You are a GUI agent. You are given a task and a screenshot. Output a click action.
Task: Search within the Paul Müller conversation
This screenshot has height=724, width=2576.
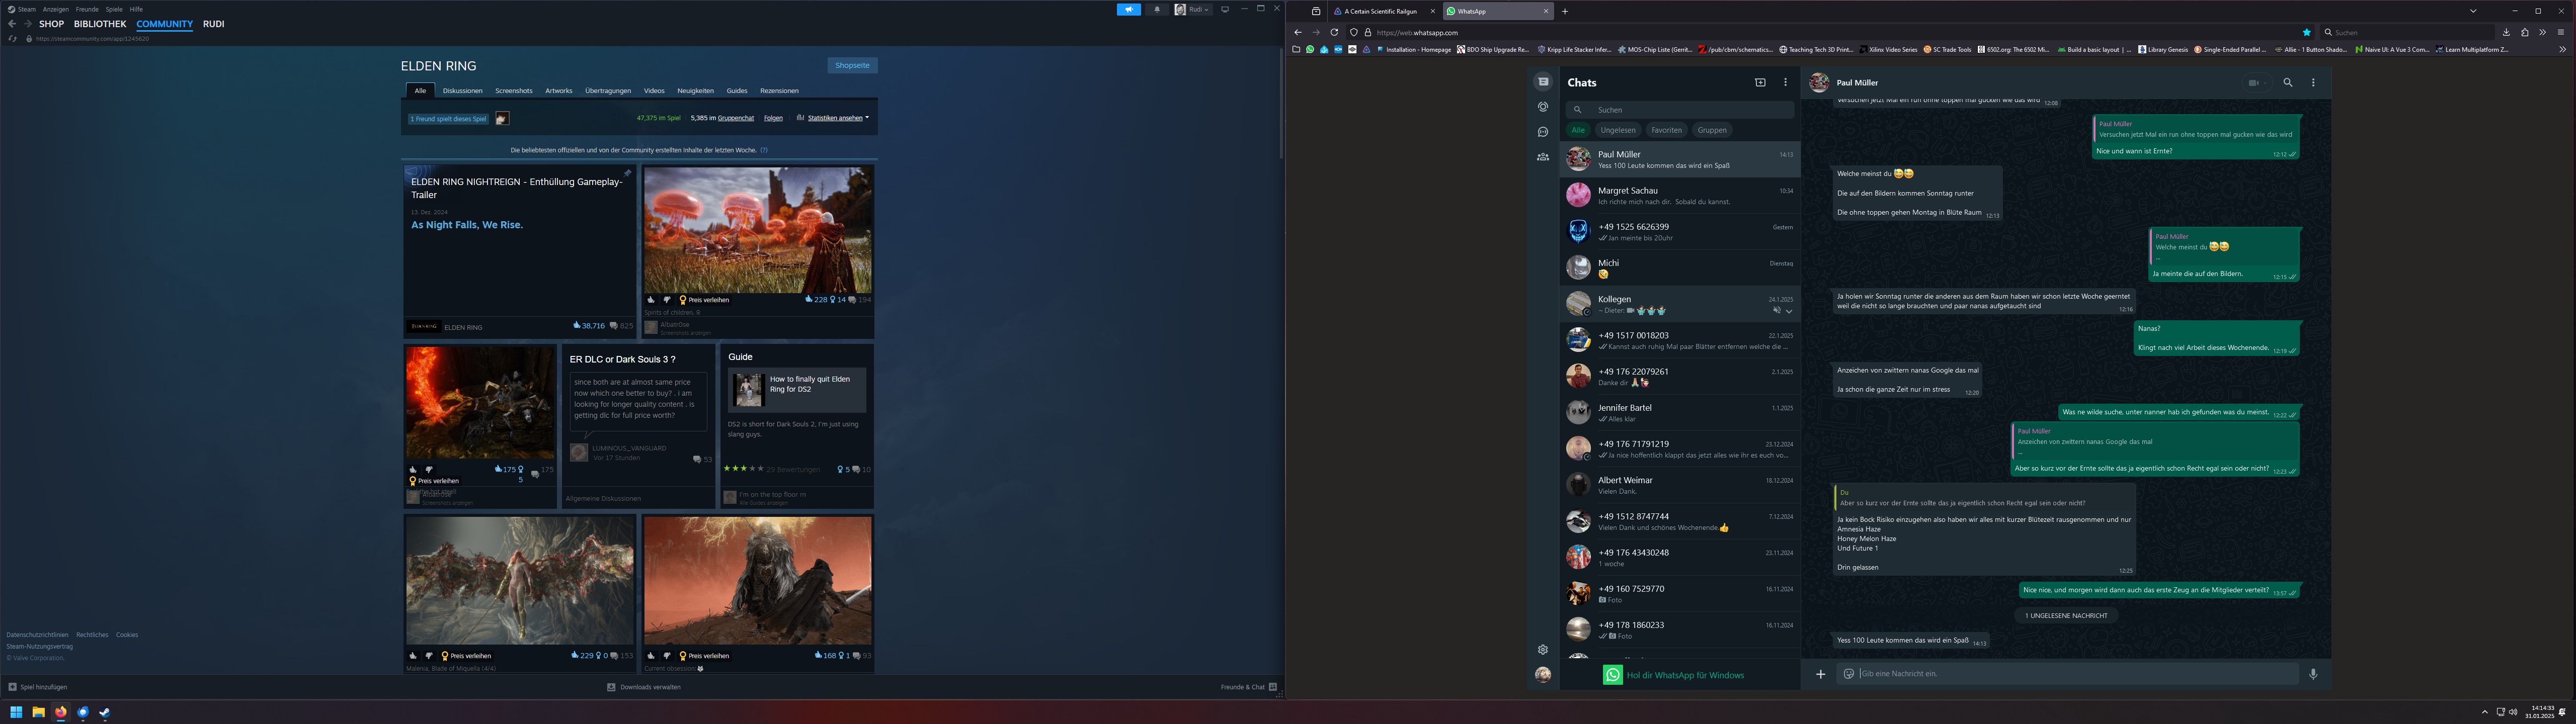[2287, 83]
